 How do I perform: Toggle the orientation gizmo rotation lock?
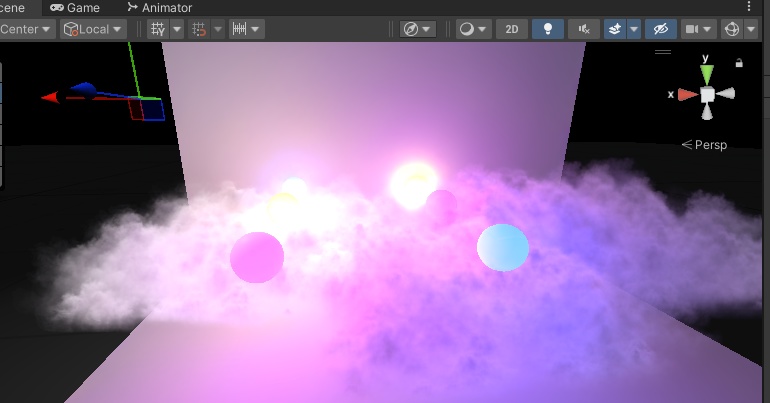click(x=739, y=63)
